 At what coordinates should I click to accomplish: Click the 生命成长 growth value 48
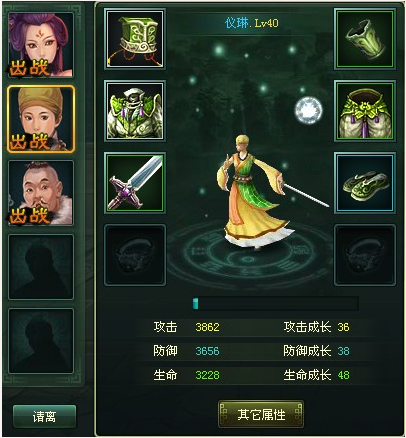(343, 375)
